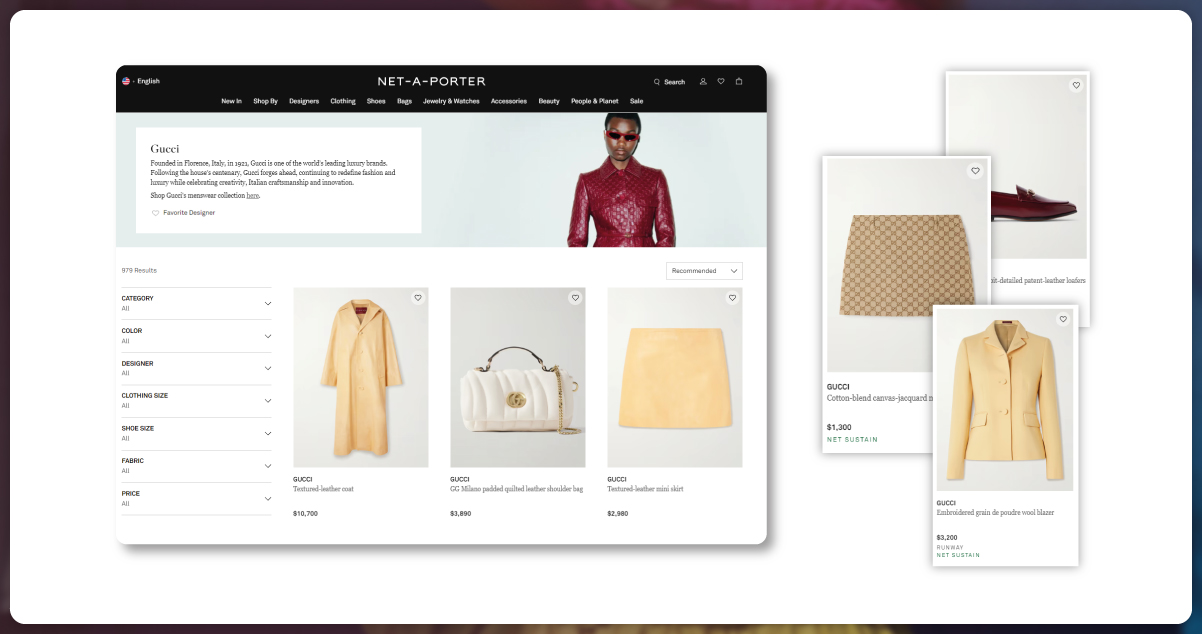The width and height of the screenshot is (1202, 634).
Task: Expand the CATEGORY filter
Action: pyautogui.click(x=196, y=303)
